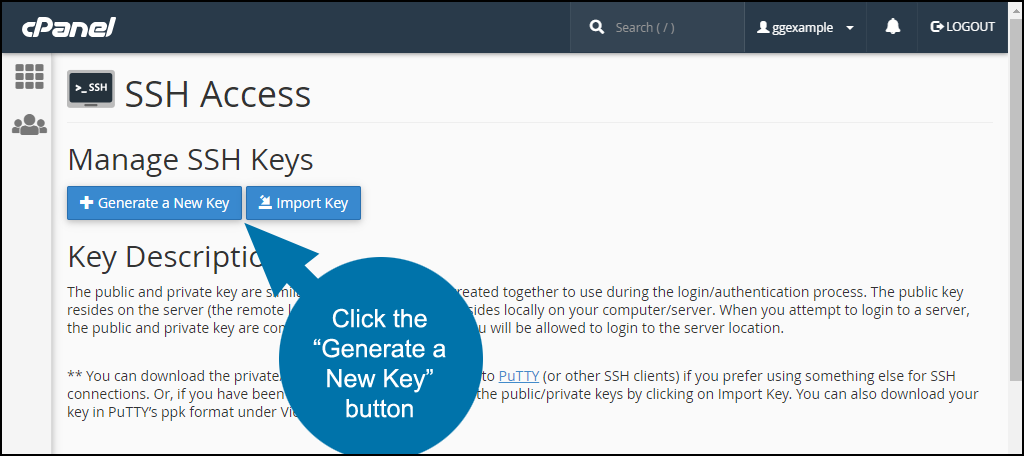Click the magnifying glass search icon
1024x456 pixels.
pos(596,27)
